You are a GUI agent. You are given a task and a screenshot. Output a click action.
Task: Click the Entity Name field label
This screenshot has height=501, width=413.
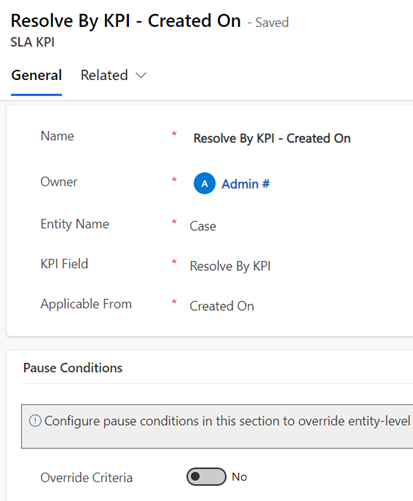point(75,224)
